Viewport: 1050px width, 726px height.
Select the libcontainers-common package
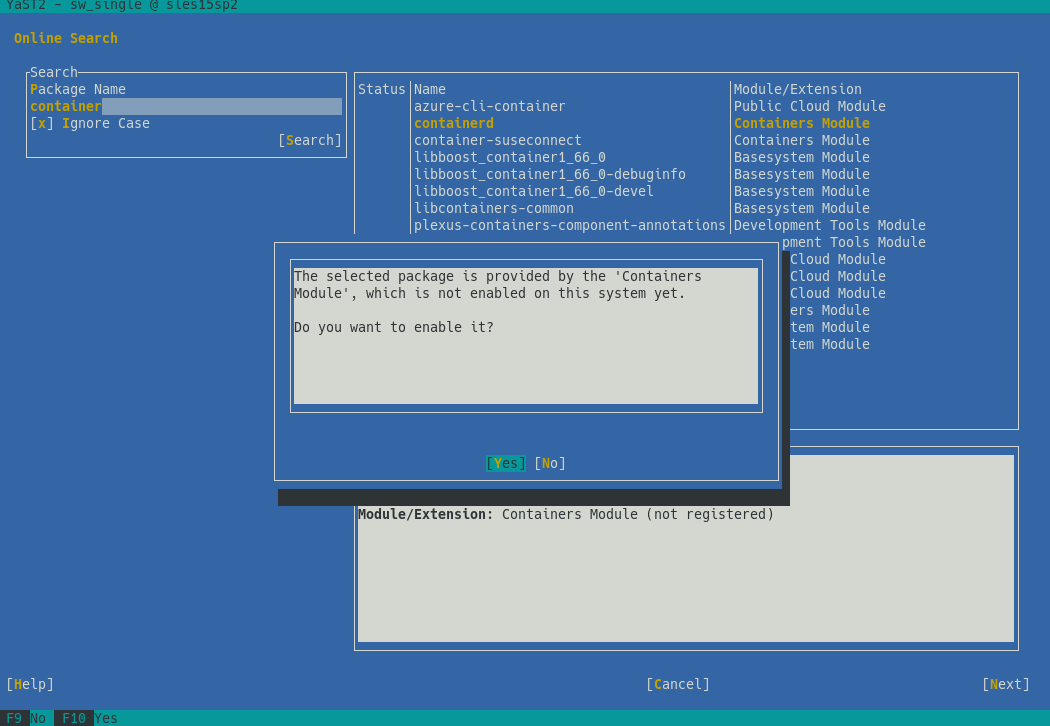(x=493, y=208)
